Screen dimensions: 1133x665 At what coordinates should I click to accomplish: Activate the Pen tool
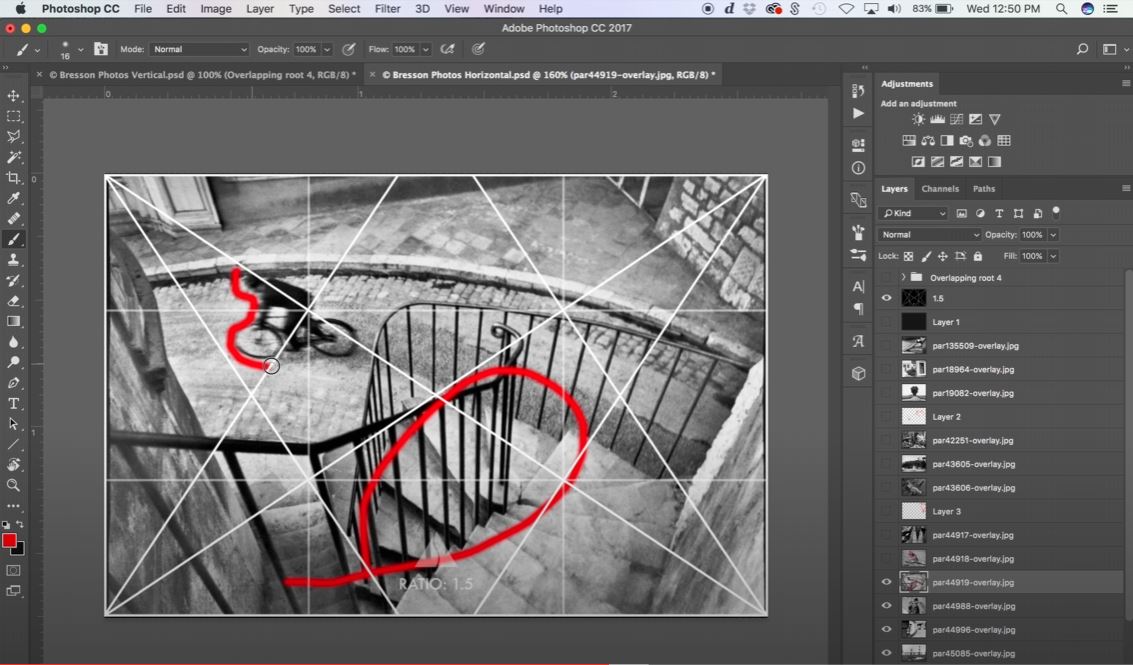[13, 382]
